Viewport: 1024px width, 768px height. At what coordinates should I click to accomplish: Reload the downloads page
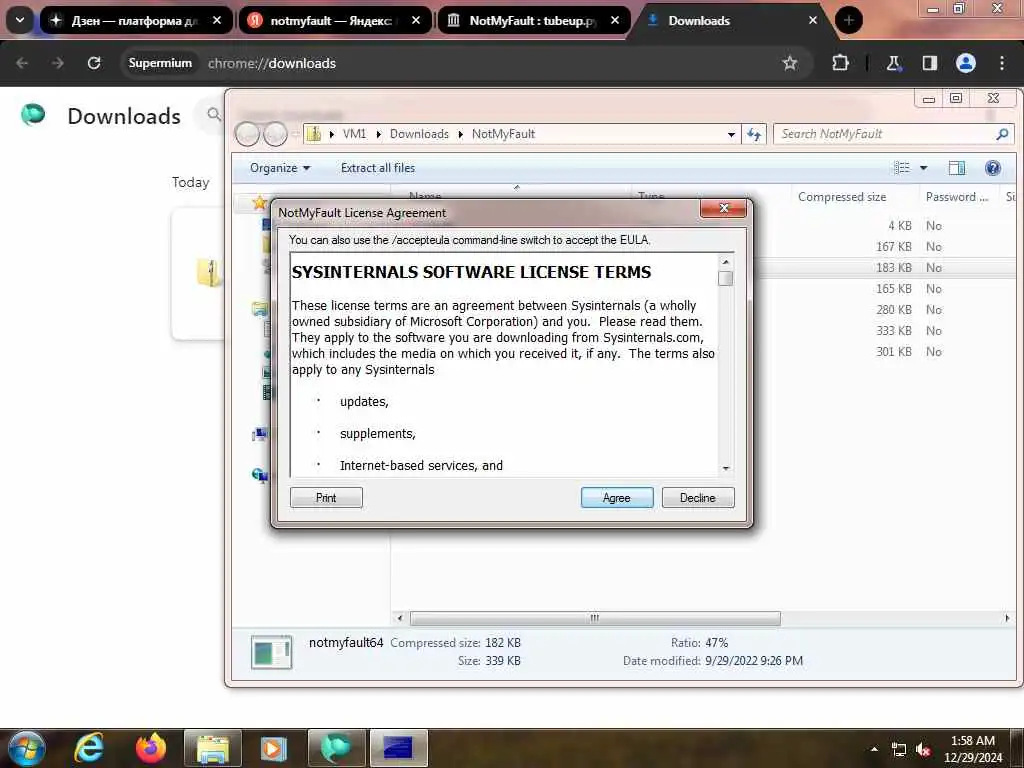94,63
